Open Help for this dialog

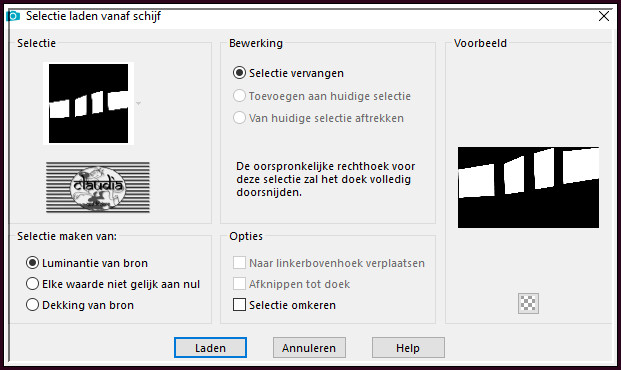[x=408, y=347]
